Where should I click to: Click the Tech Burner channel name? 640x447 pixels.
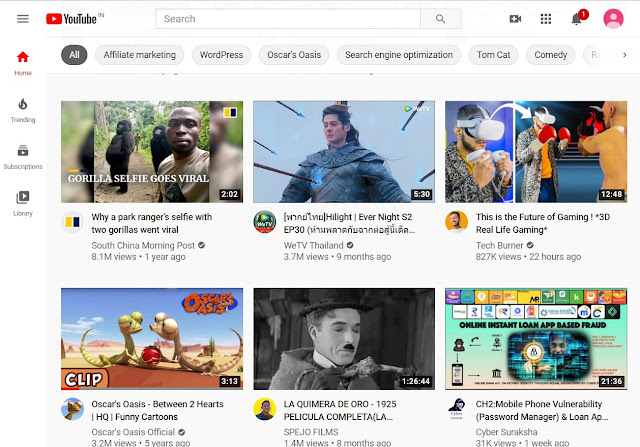pos(499,245)
